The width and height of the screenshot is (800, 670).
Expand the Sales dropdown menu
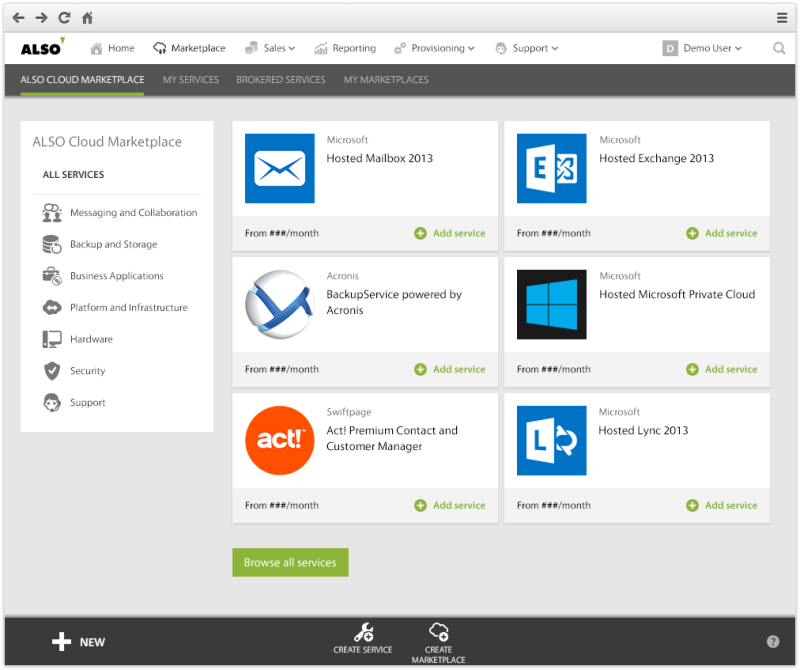pos(274,48)
